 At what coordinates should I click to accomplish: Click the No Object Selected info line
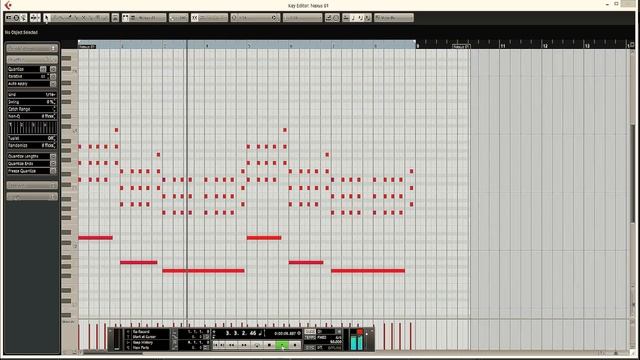pyautogui.click(x=22, y=32)
